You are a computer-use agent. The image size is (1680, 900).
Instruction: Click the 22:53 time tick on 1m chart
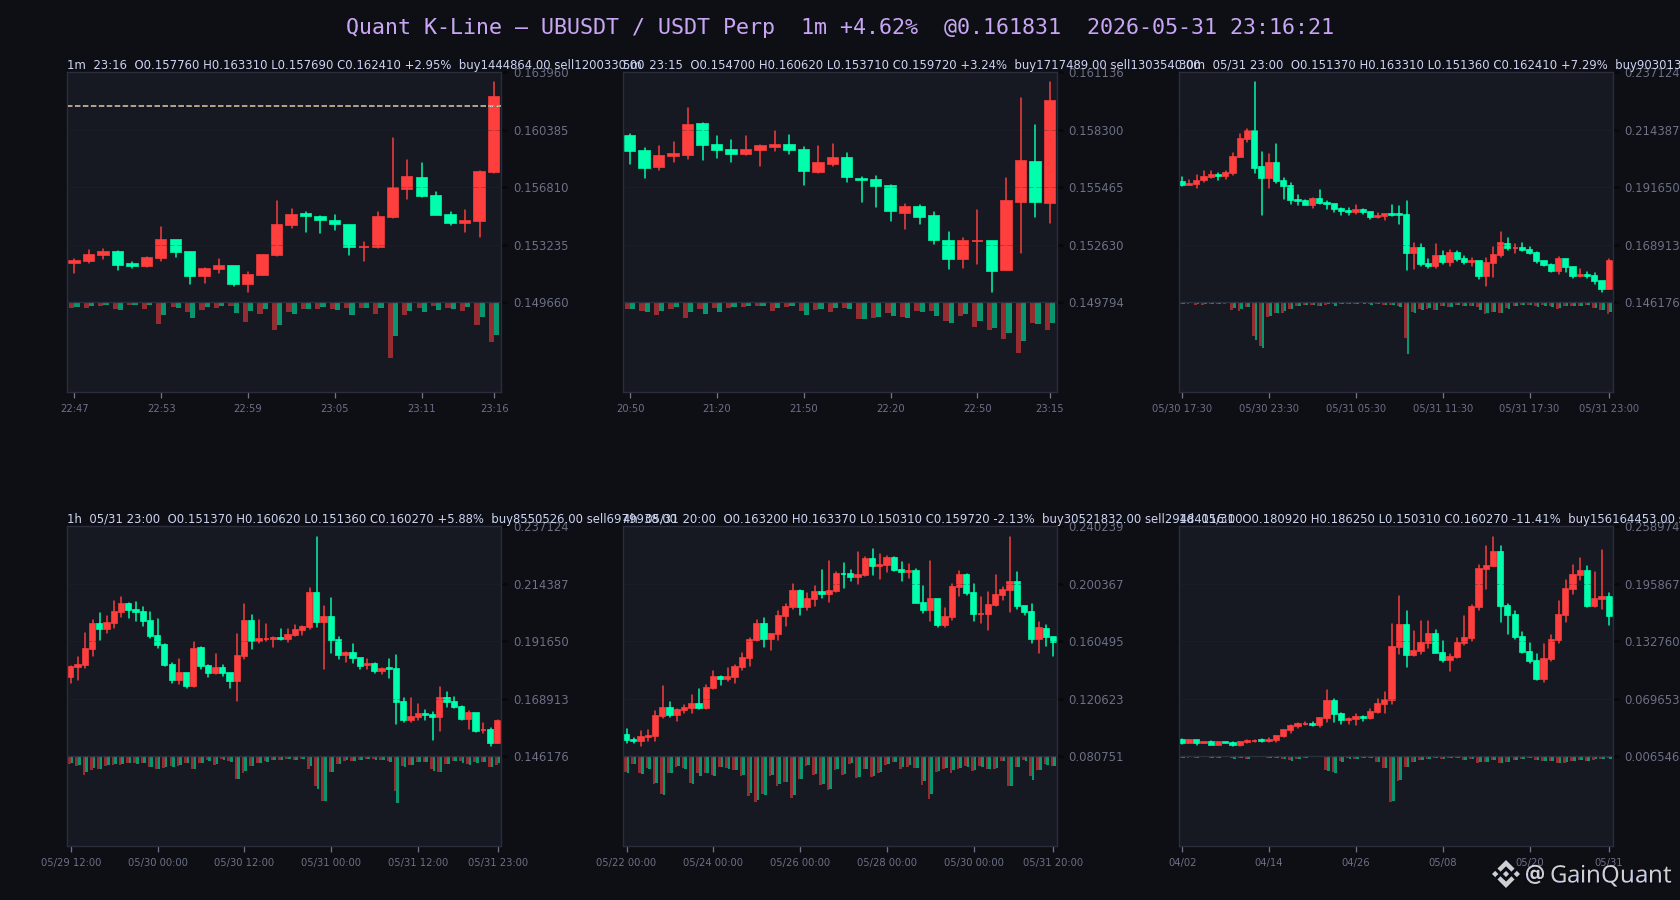(x=161, y=408)
